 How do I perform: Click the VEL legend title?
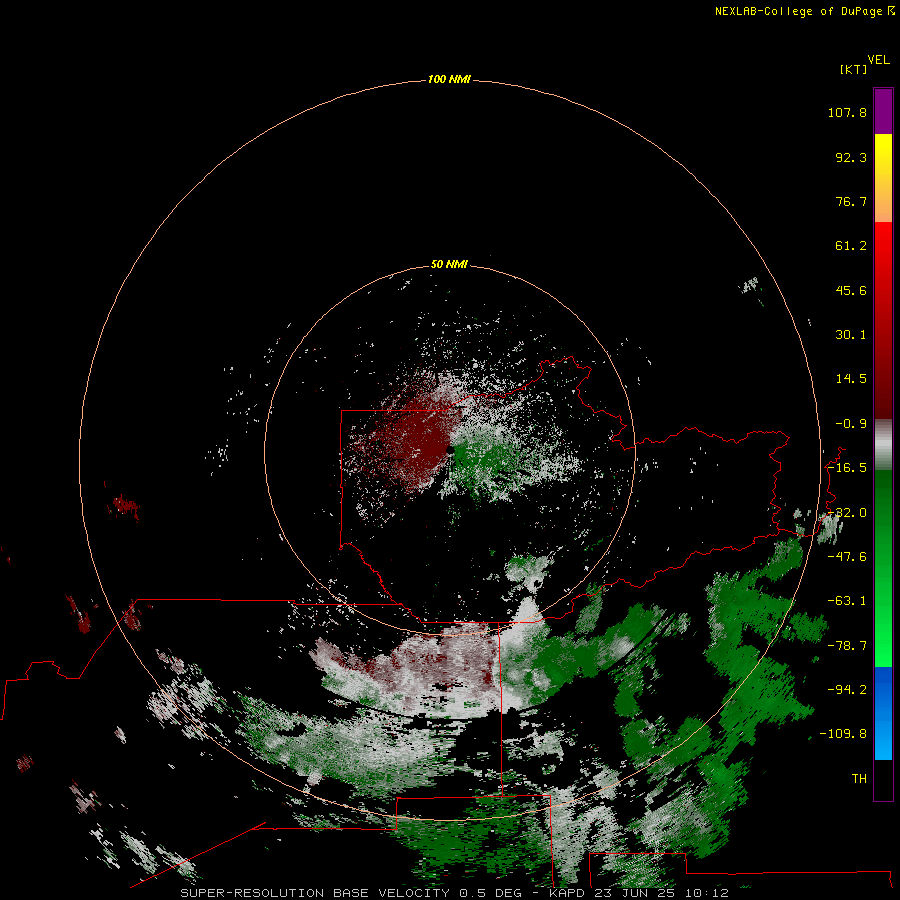878,60
